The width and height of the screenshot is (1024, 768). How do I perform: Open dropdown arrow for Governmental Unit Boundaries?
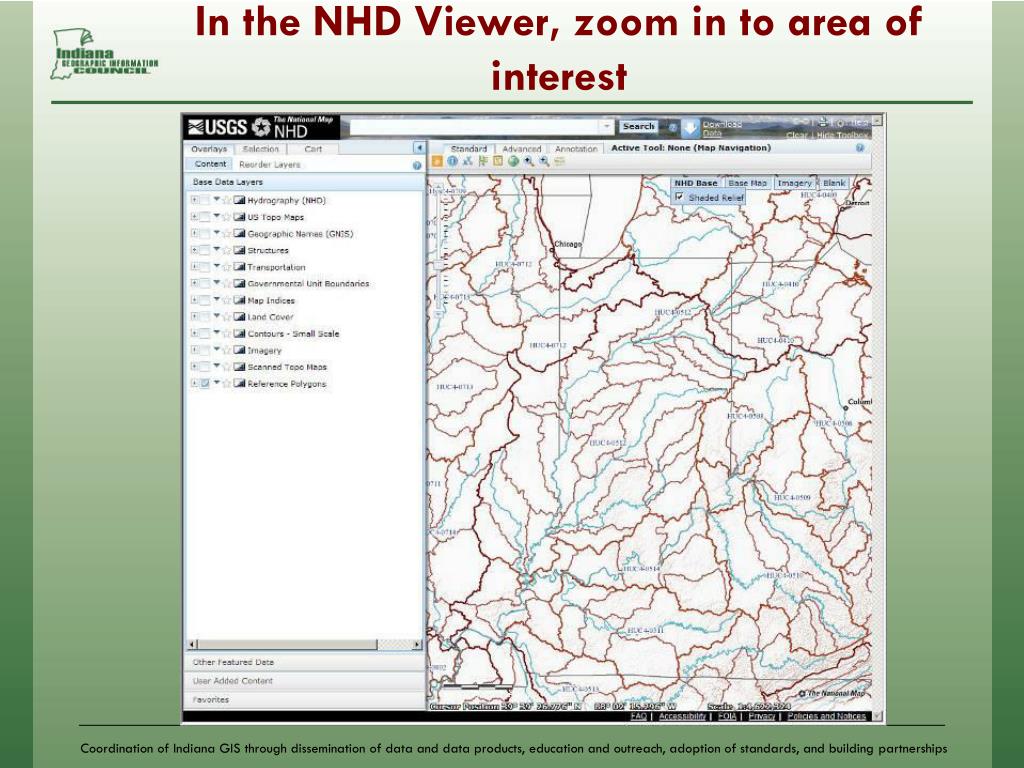pos(216,283)
